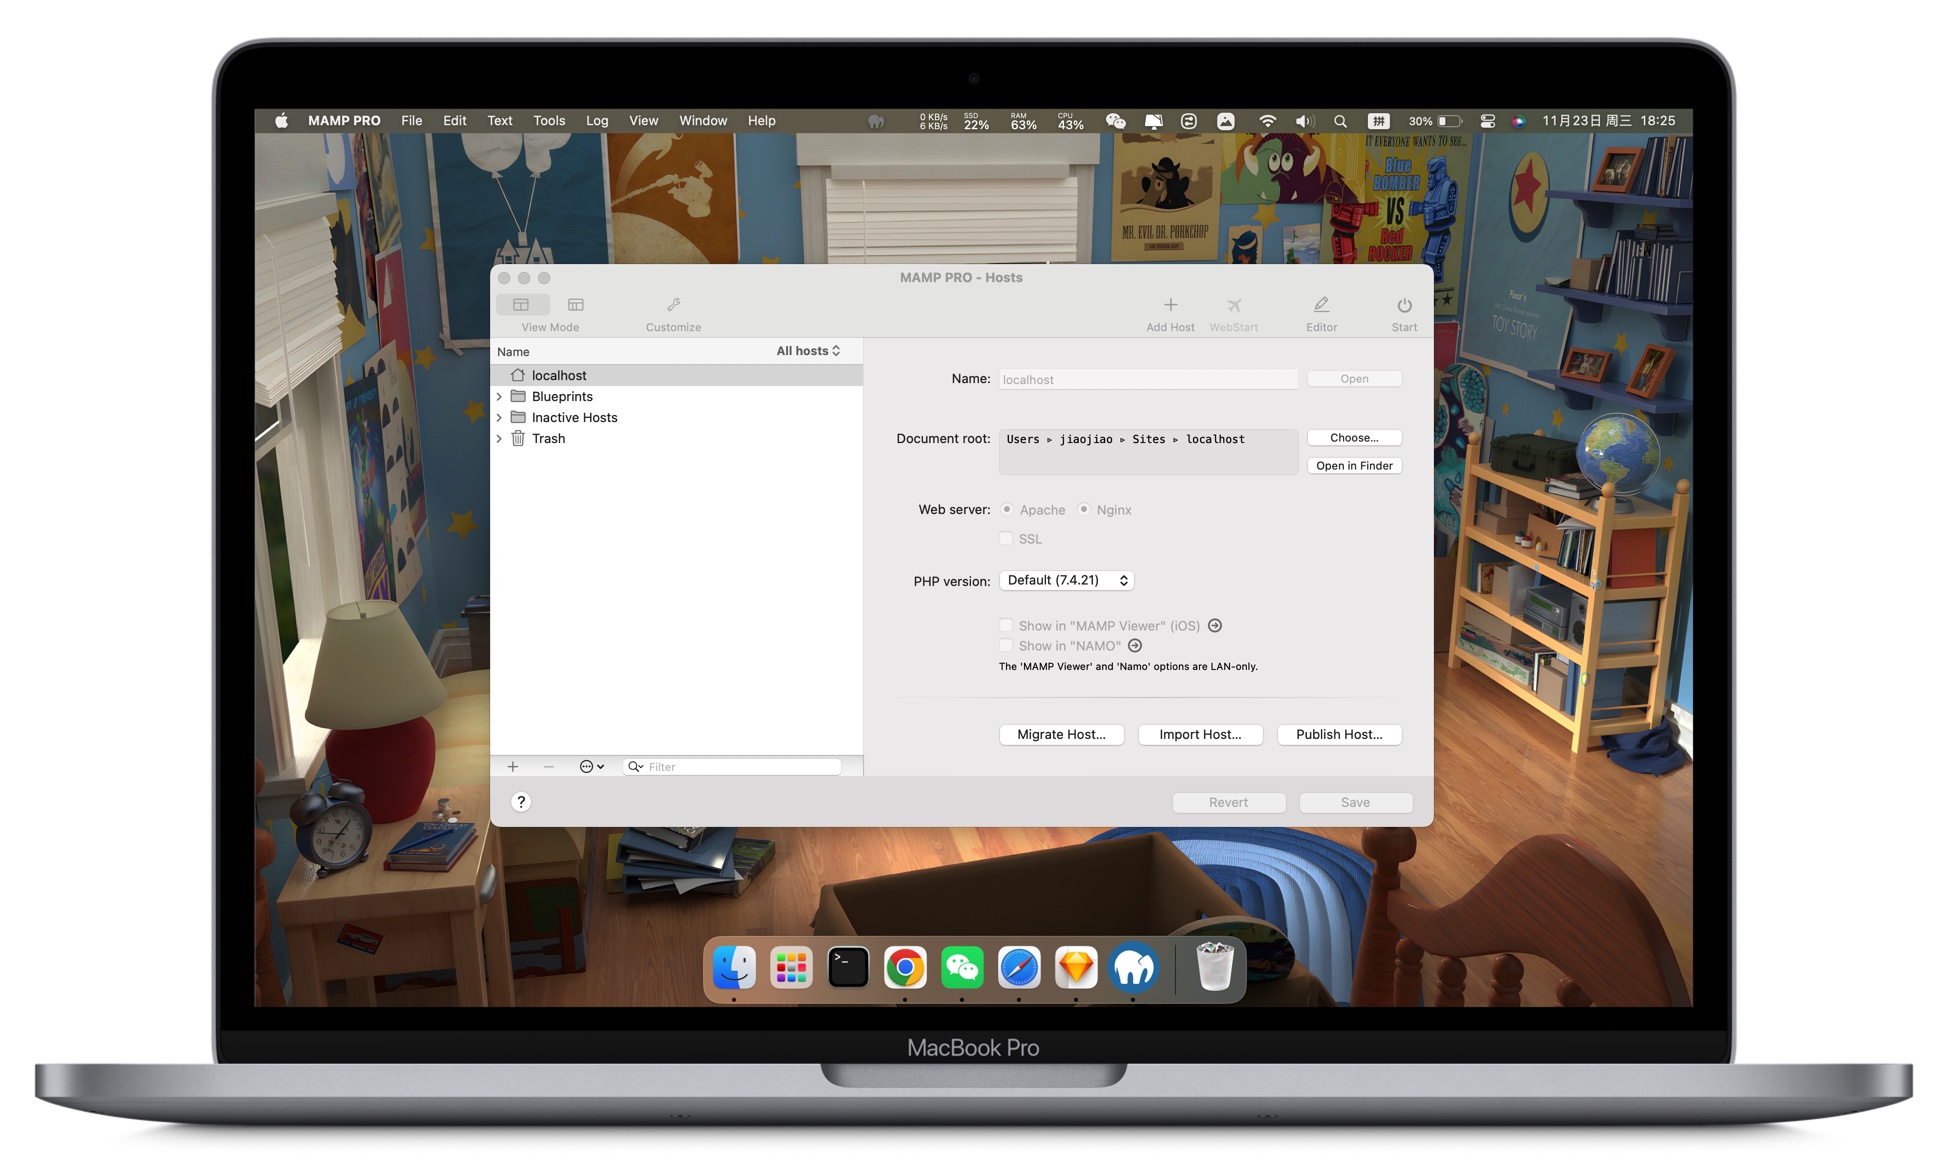
Task: Toggle the SSL checkbox
Action: (x=1006, y=539)
